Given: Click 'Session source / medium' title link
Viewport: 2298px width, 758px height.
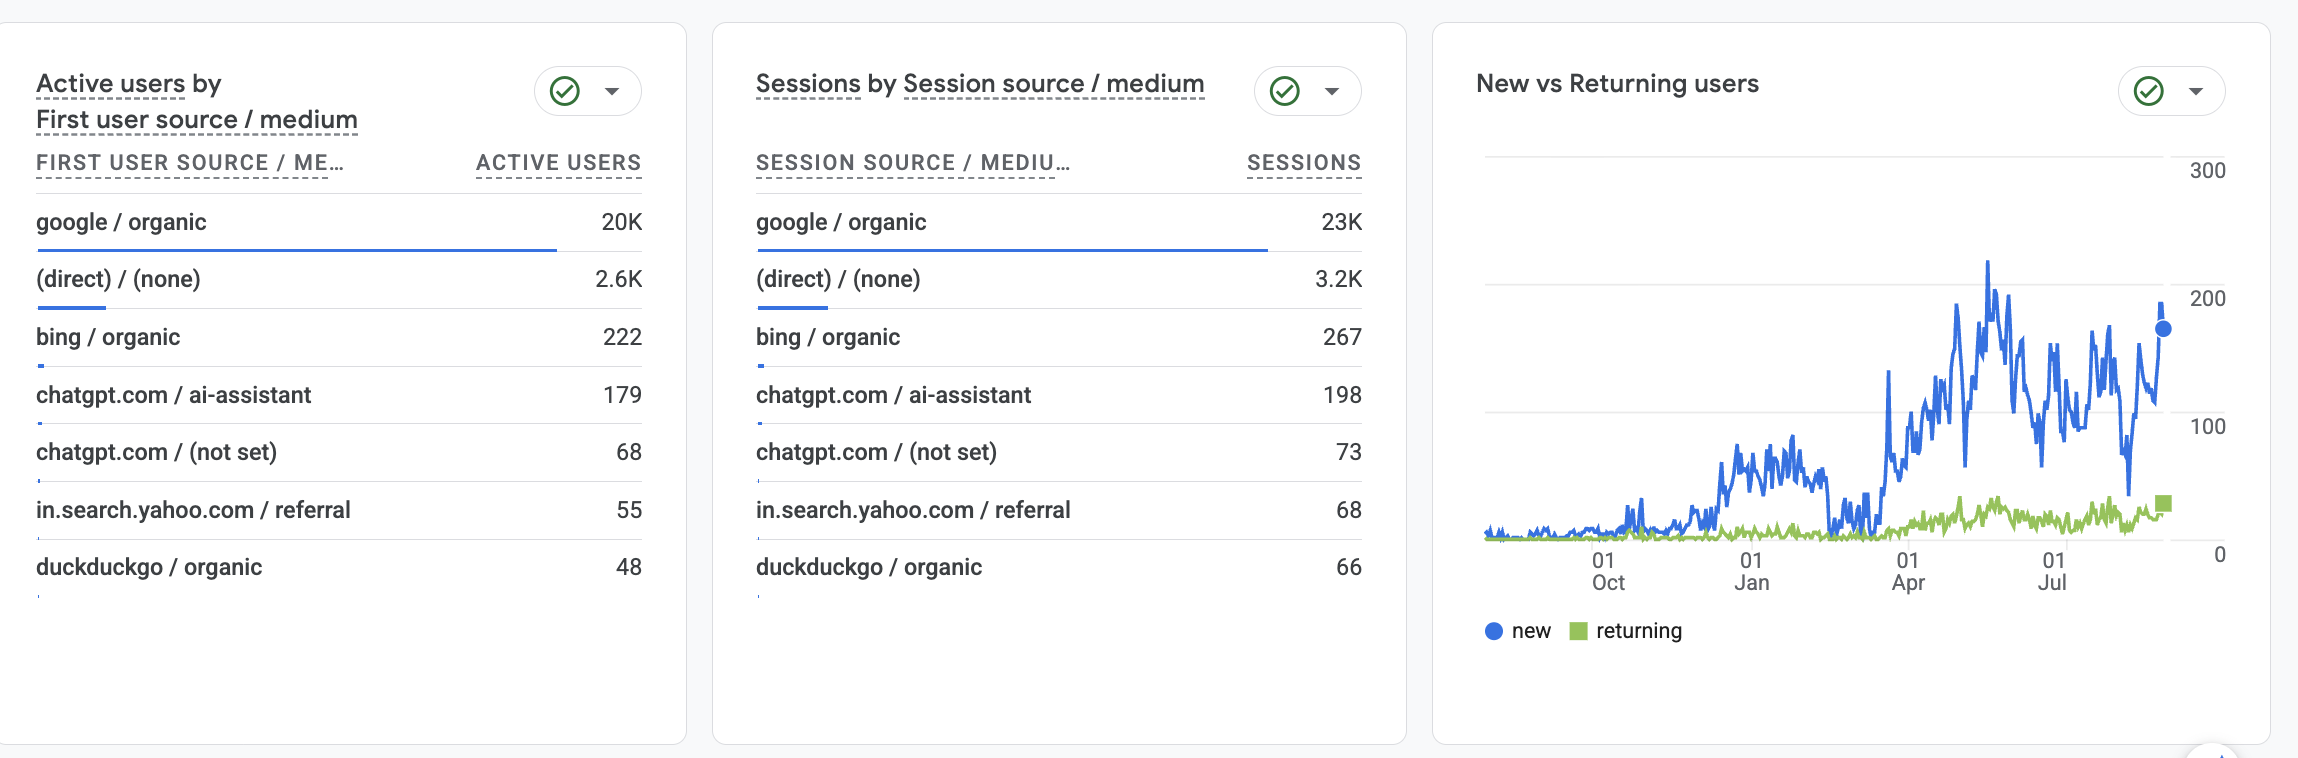Looking at the screenshot, I should click(1054, 84).
